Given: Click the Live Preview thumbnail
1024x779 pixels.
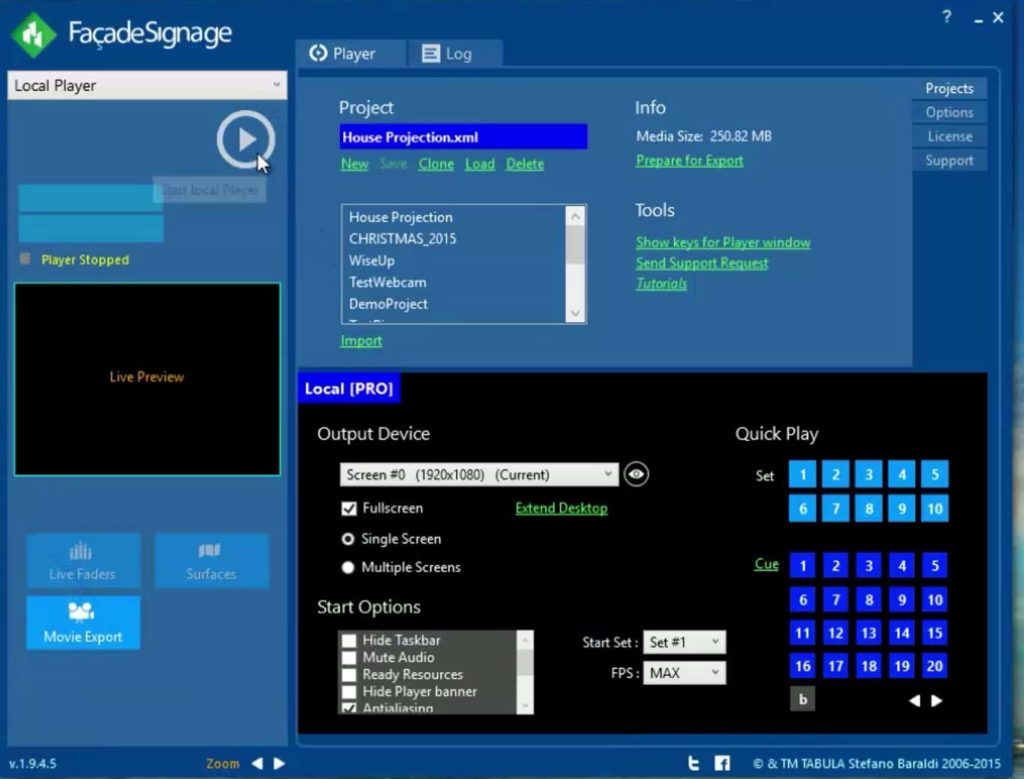Looking at the screenshot, I should [147, 379].
